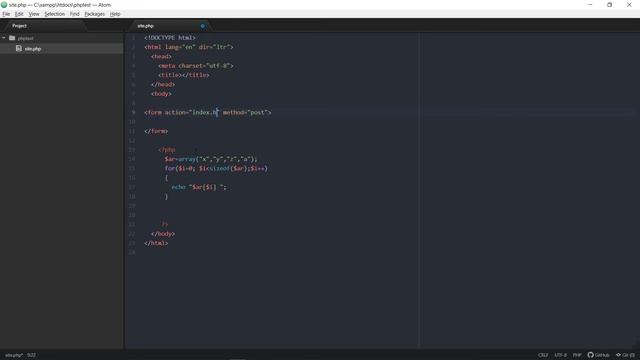This screenshot has width=640, height=360.
Task: Open the GitHub panel from status bar
Action: click(598, 355)
